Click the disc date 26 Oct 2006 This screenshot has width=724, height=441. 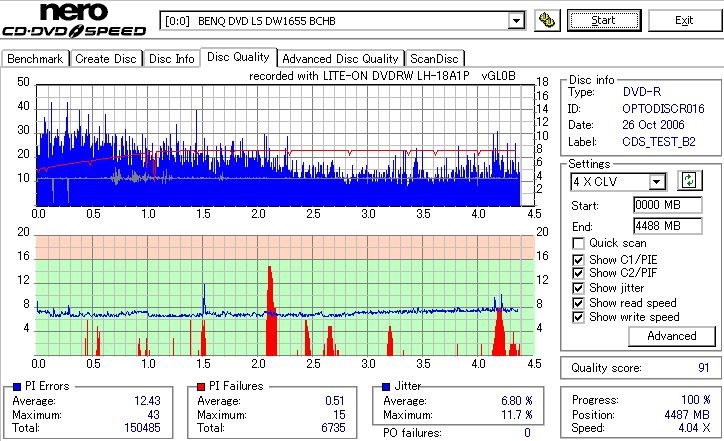[x=653, y=125]
